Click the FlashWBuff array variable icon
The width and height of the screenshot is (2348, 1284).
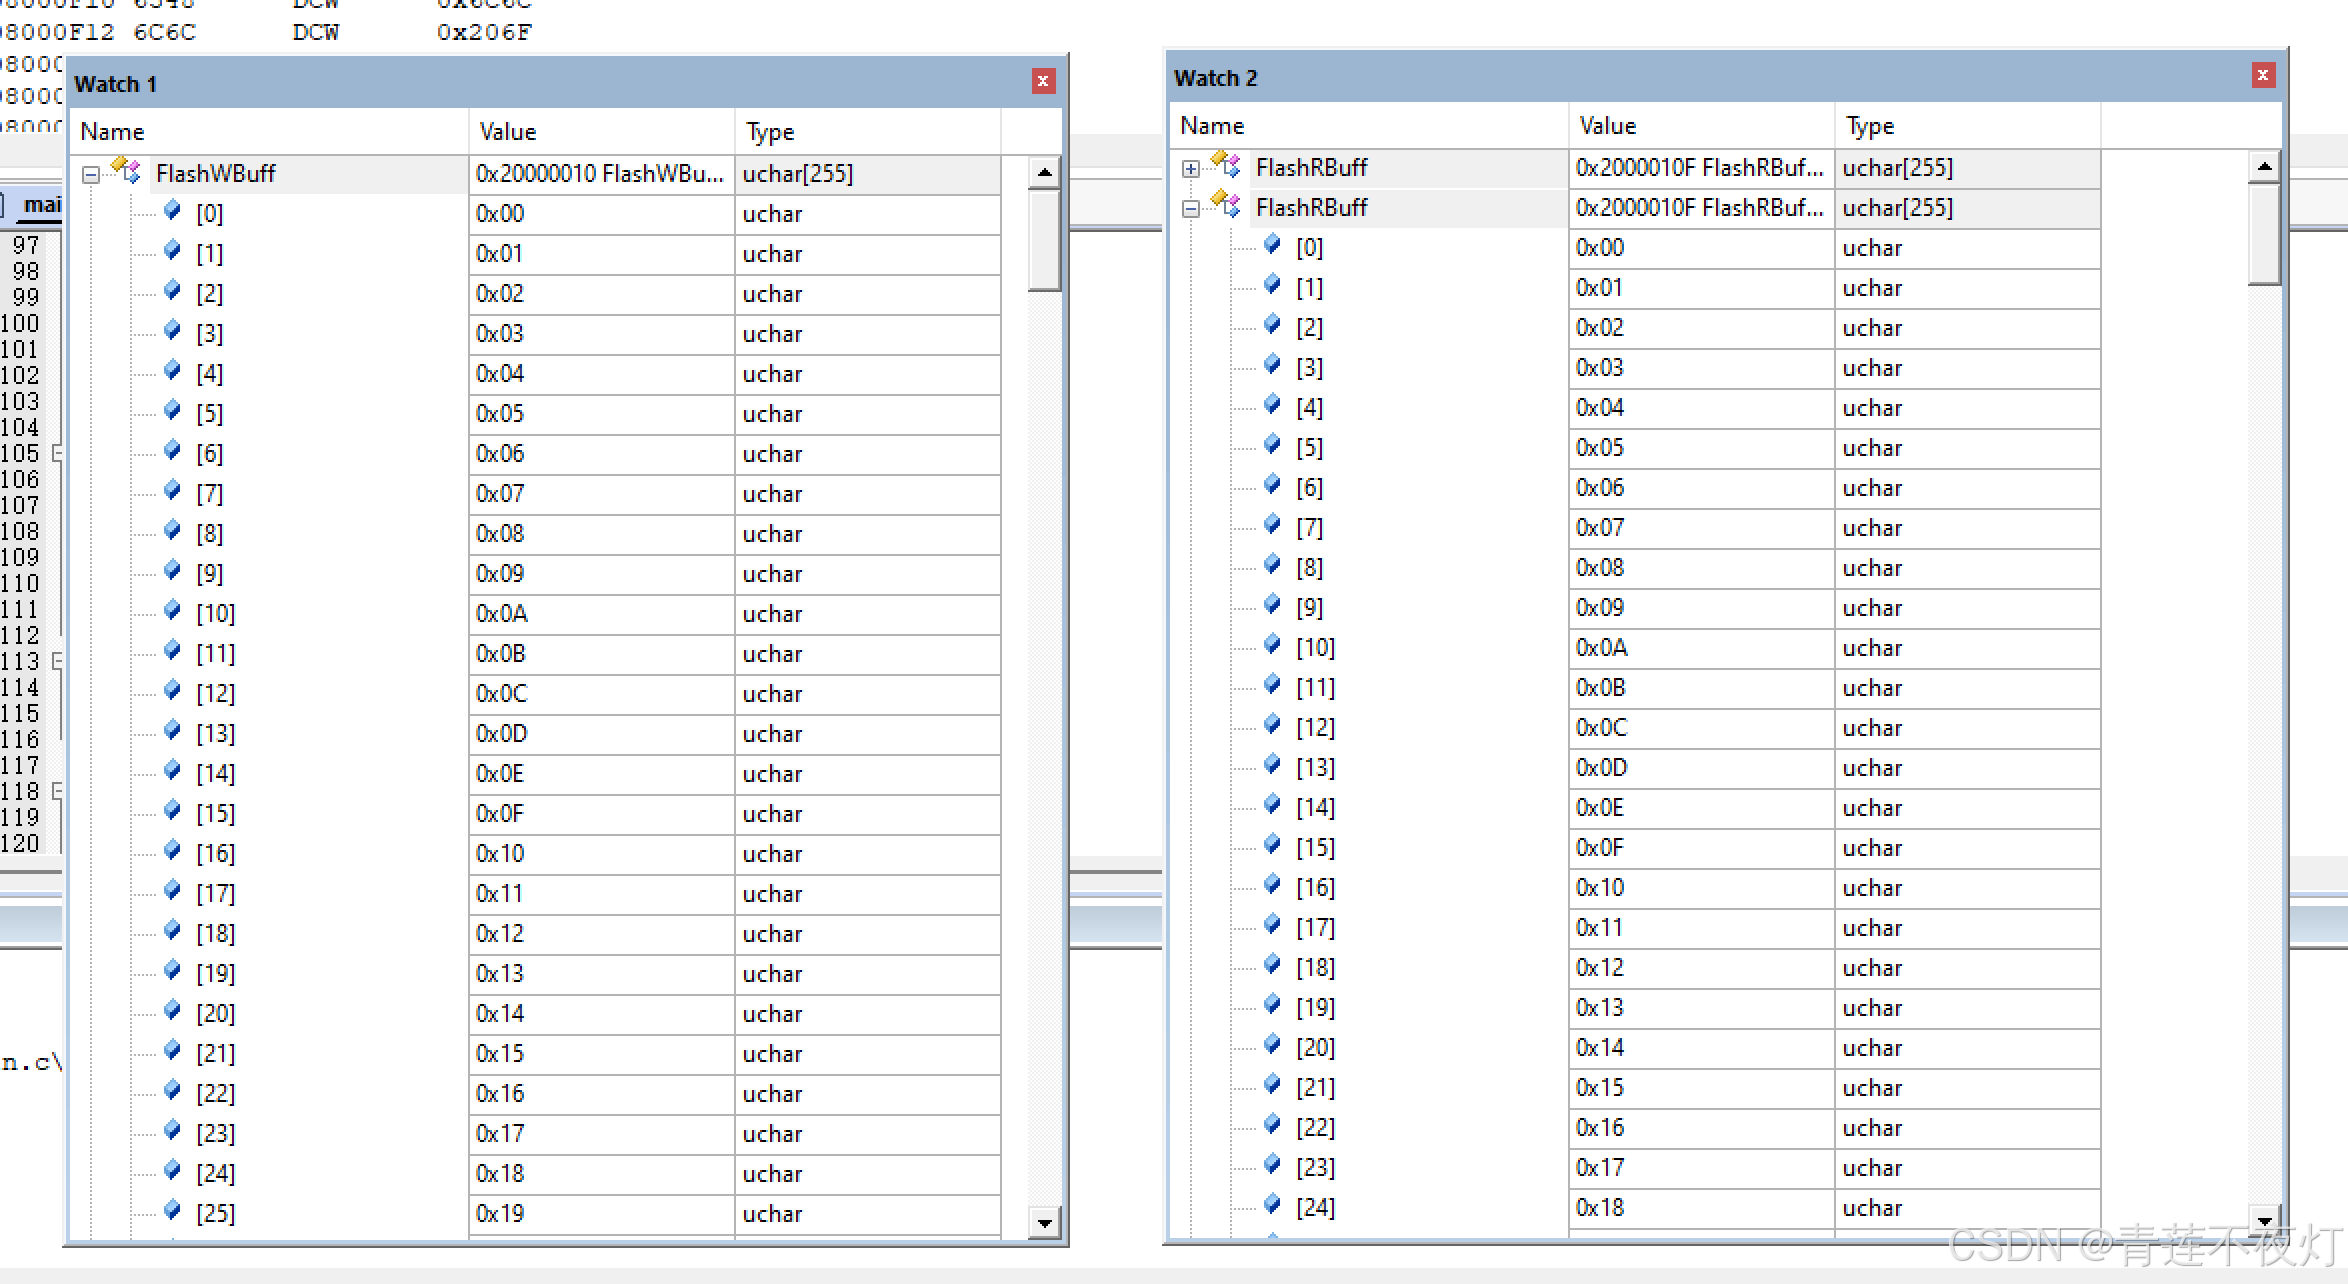coord(127,171)
